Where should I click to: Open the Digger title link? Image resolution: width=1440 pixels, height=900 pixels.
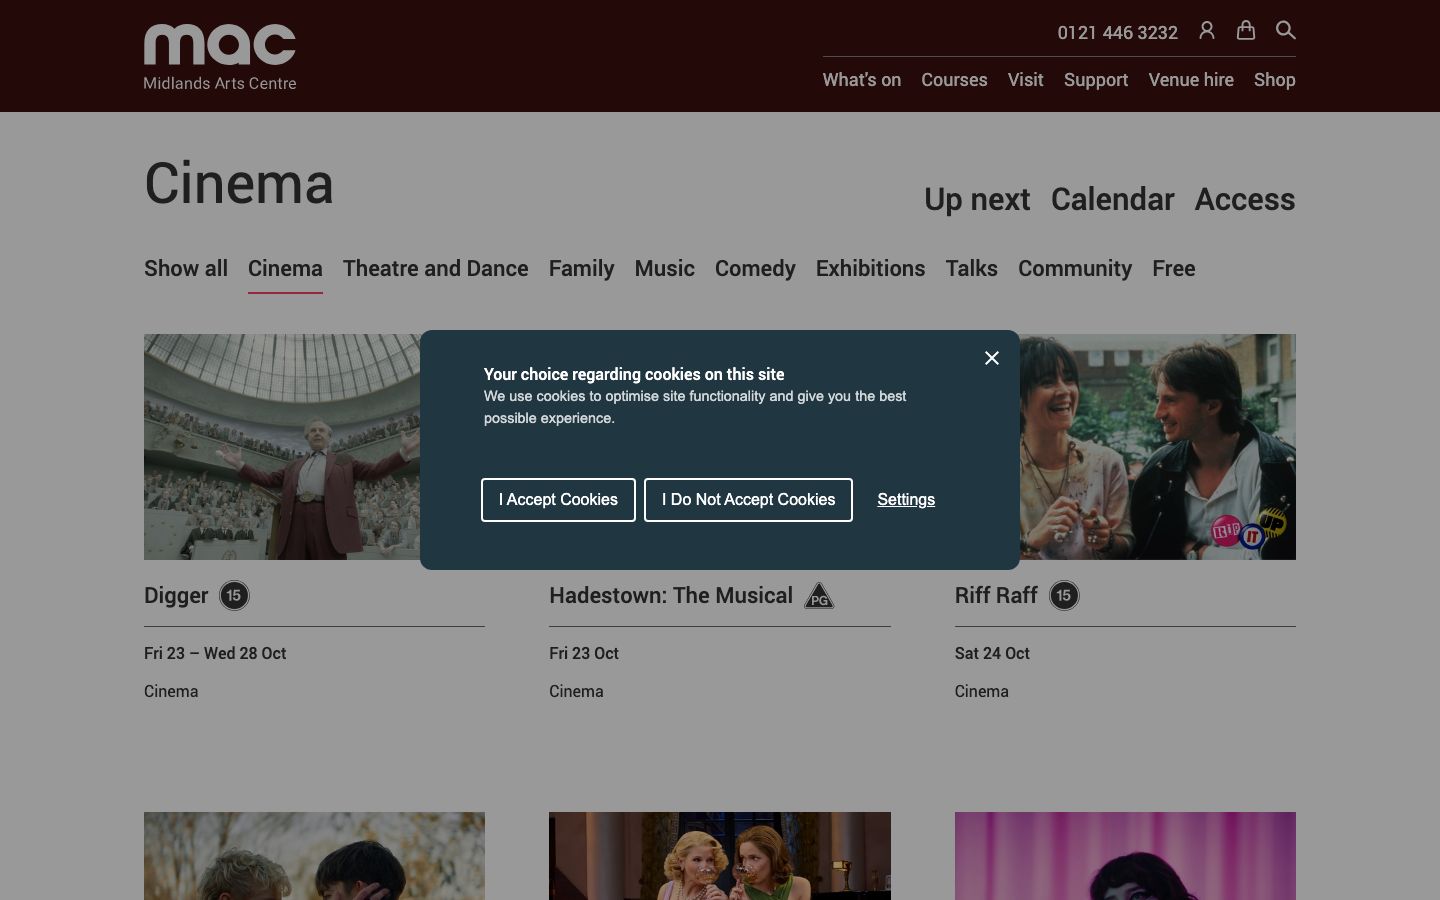click(176, 596)
